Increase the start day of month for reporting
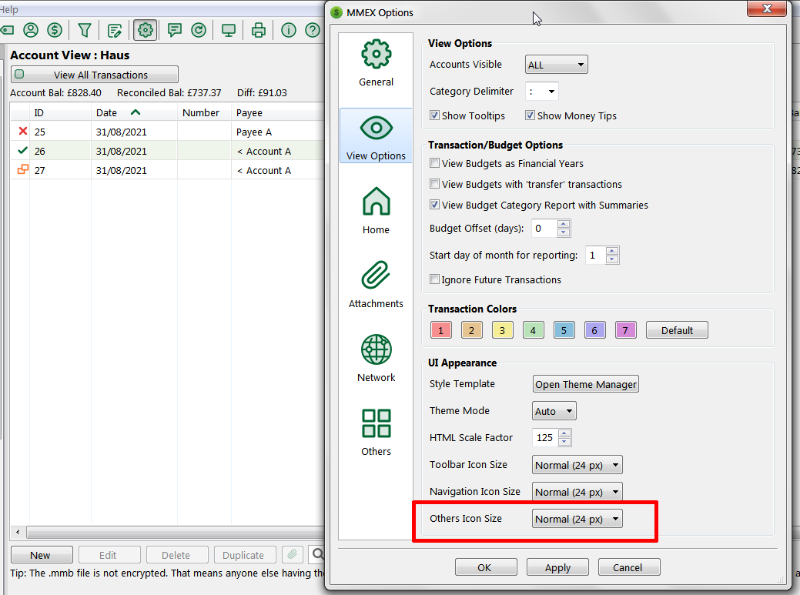This screenshot has height=595, width=800. pyautogui.click(x=612, y=251)
